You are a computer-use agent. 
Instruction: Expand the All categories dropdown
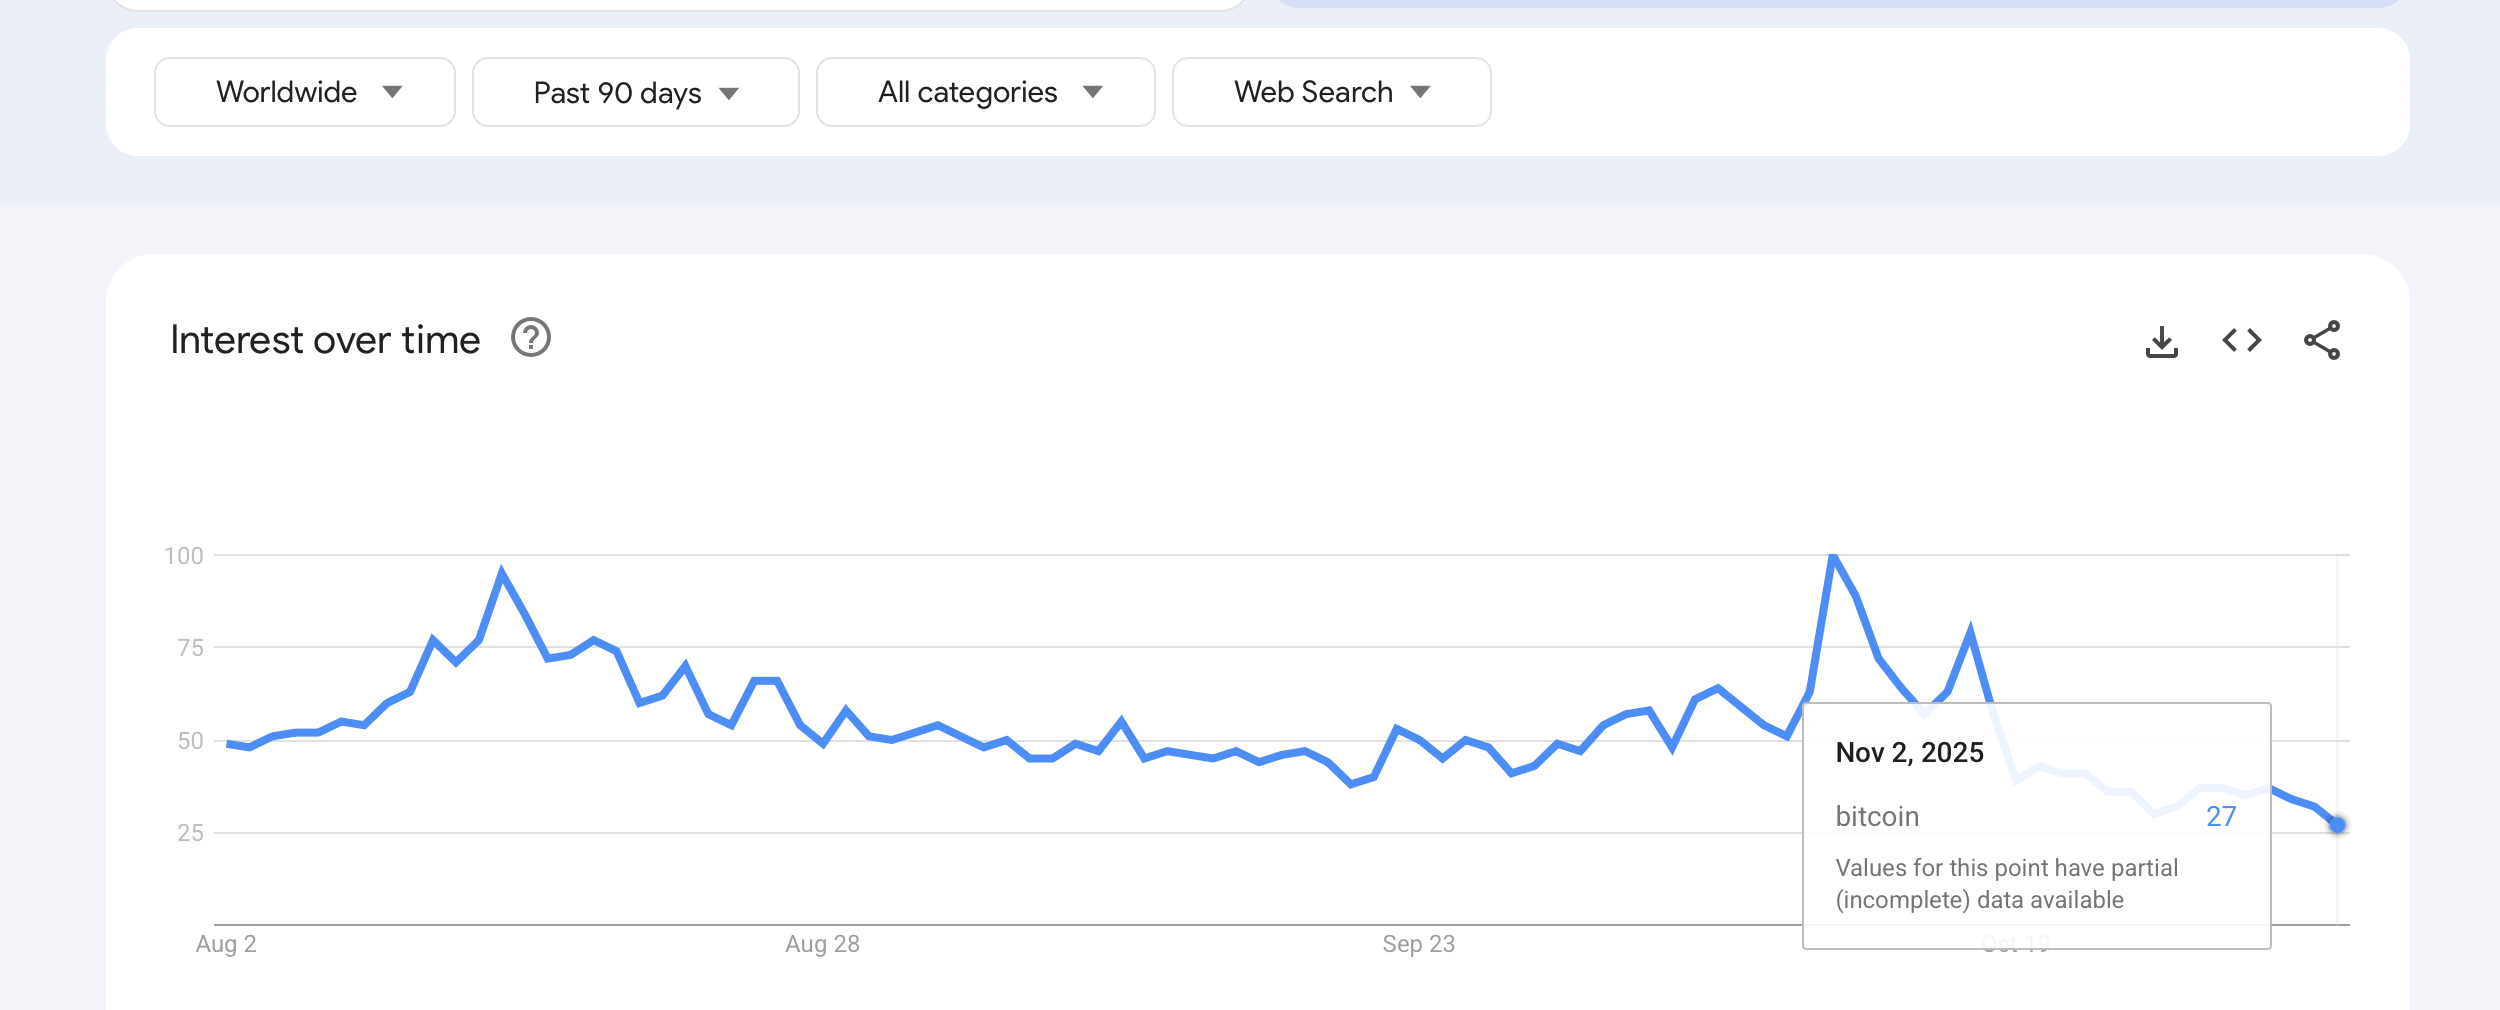click(984, 92)
